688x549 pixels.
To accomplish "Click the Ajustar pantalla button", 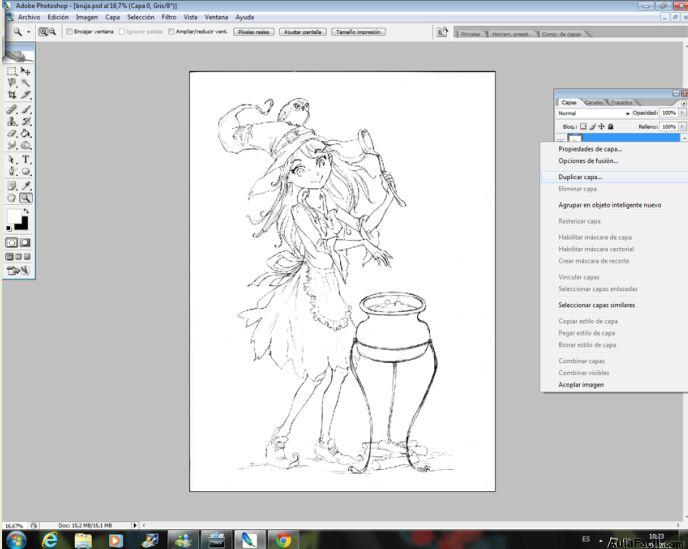I will coord(302,32).
